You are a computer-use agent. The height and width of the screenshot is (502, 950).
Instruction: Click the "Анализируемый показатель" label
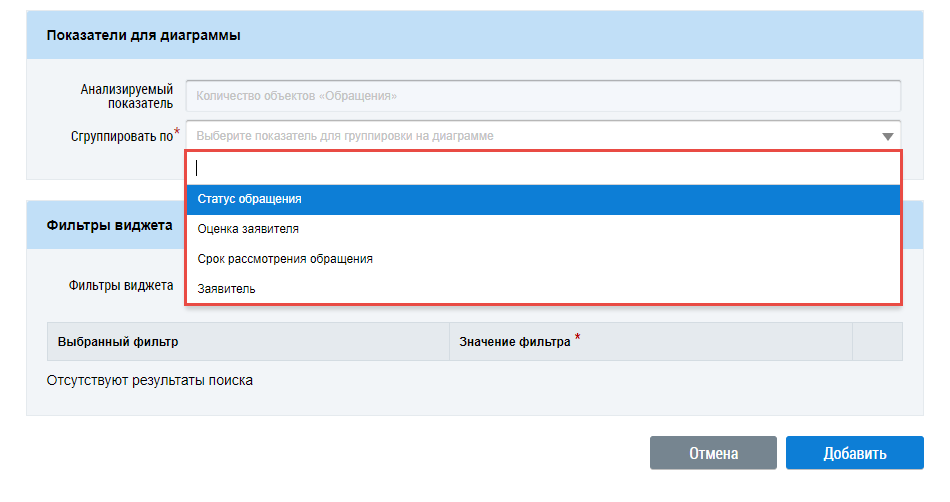(127, 96)
